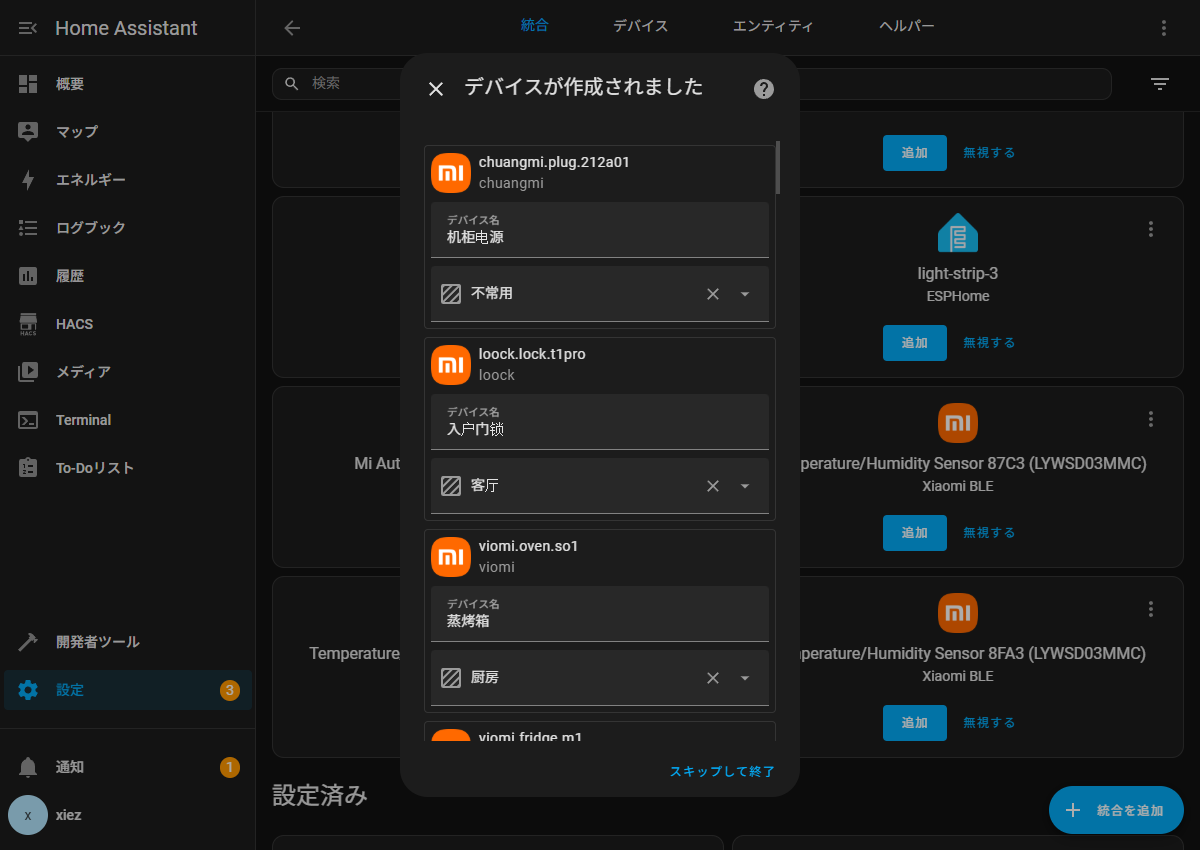Image resolution: width=1200 pixels, height=850 pixels.
Task: Switch to the デバイス tab
Action: coord(641,26)
